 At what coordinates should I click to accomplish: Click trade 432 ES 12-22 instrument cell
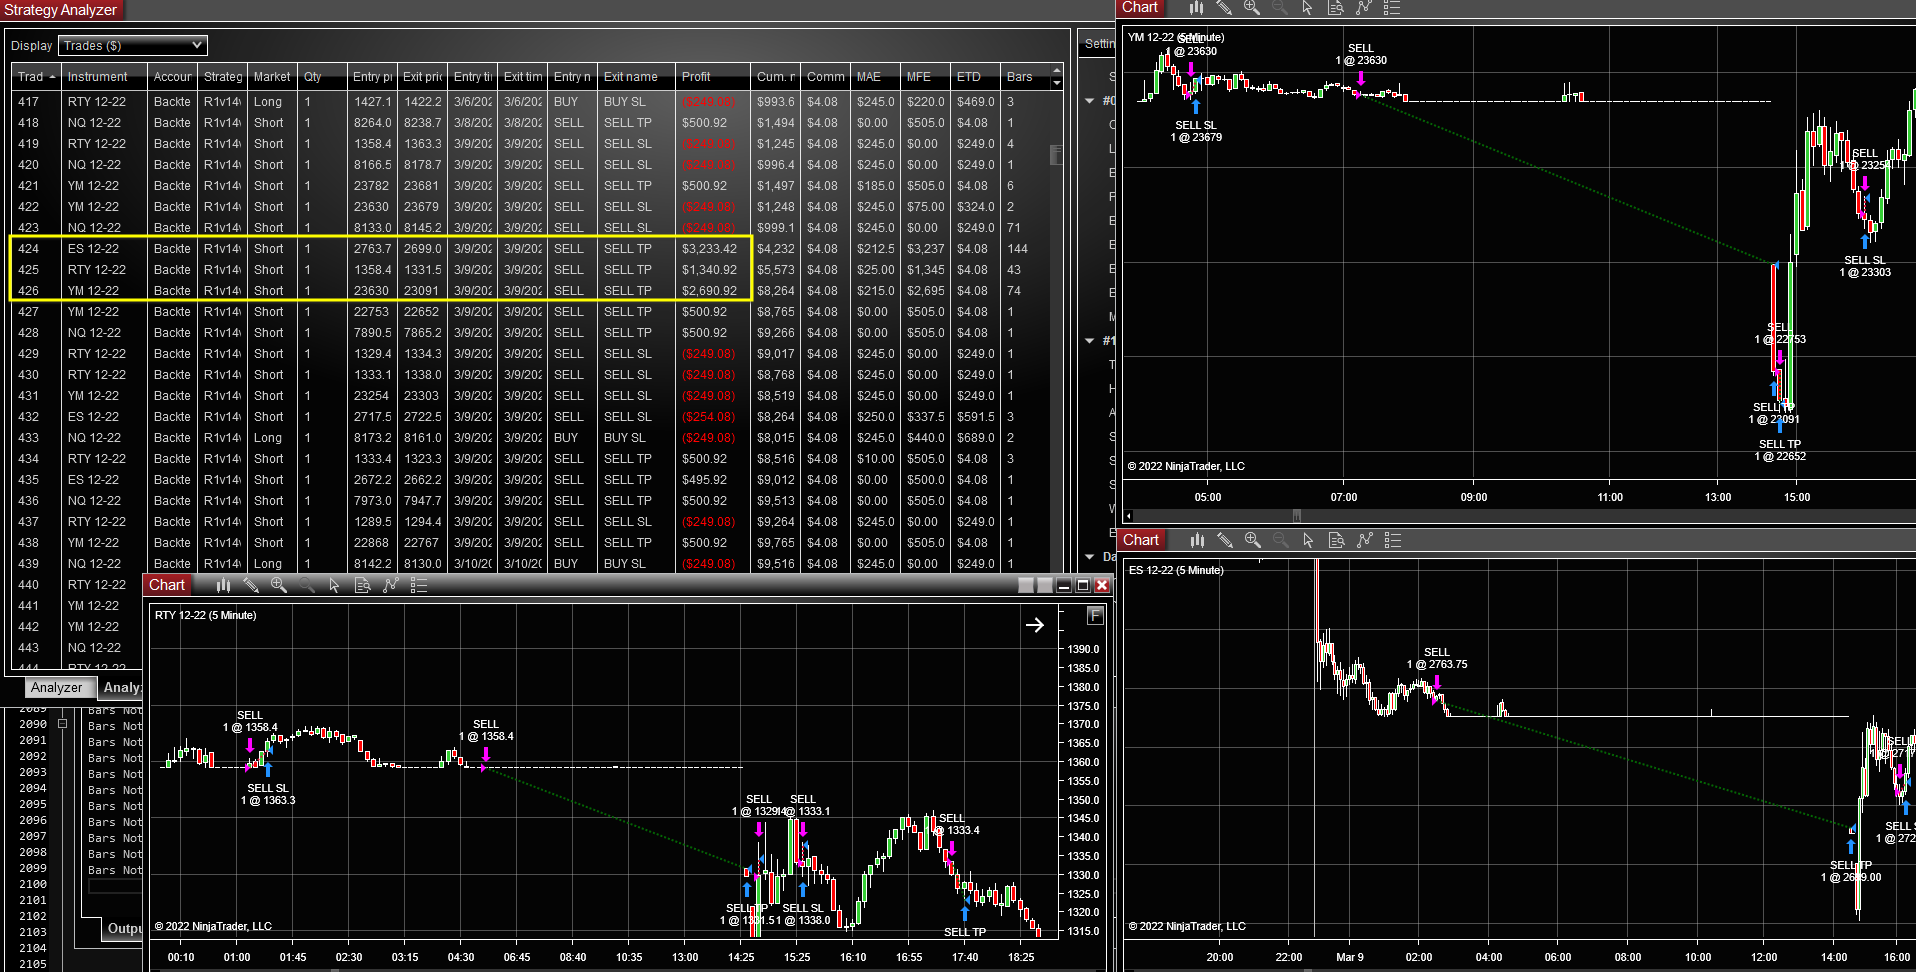point(105,417)
